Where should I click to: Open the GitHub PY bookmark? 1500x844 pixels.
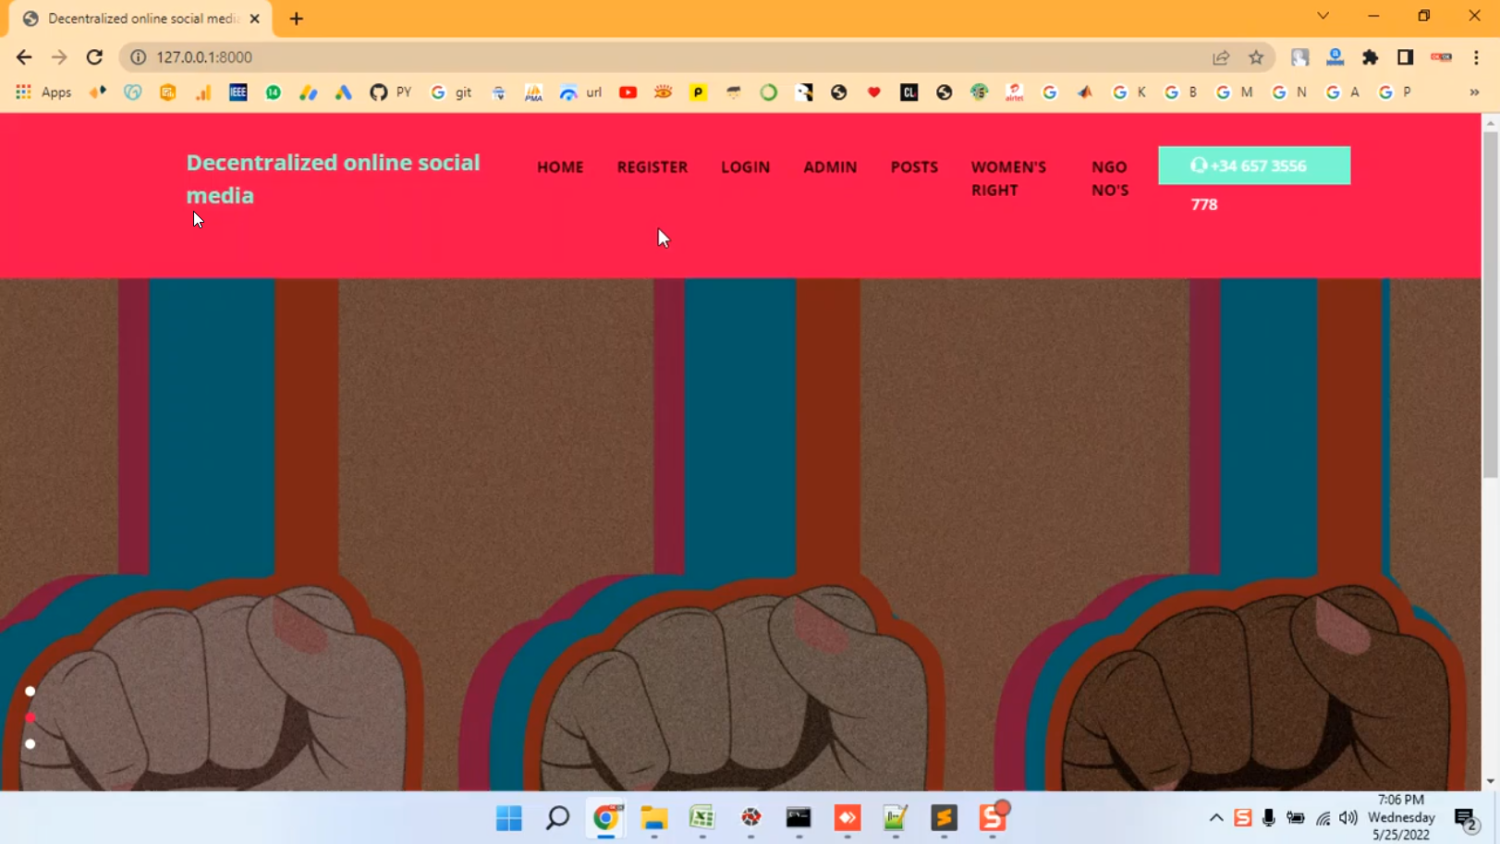(x=391, y=92)
